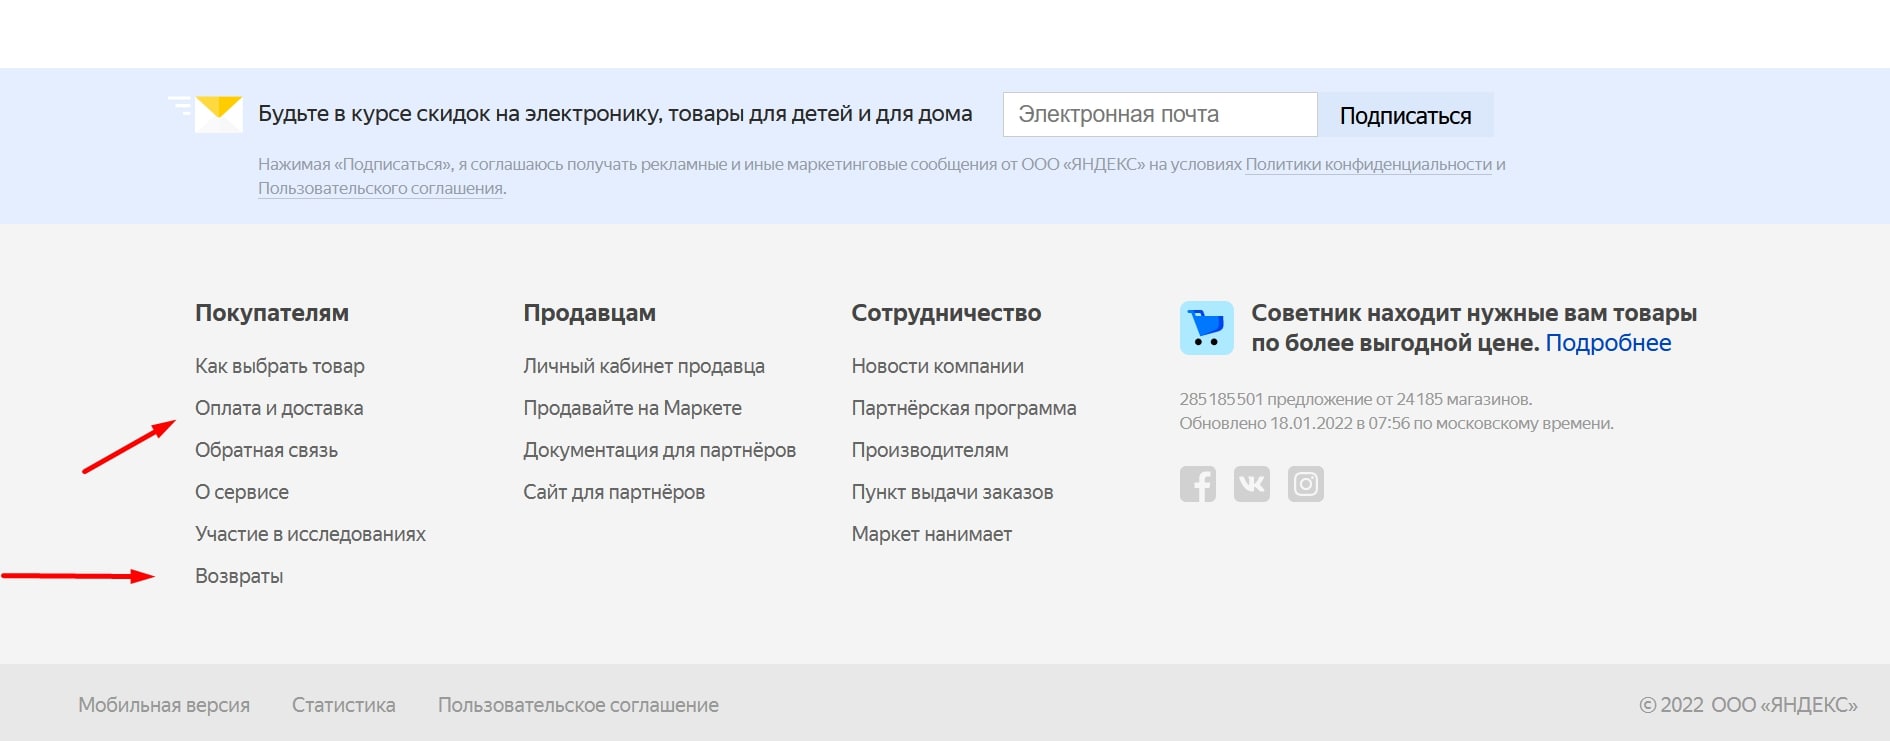Click the © 2022 ООО «ЯНДЕКС» copyright text

pos(1748,705)
